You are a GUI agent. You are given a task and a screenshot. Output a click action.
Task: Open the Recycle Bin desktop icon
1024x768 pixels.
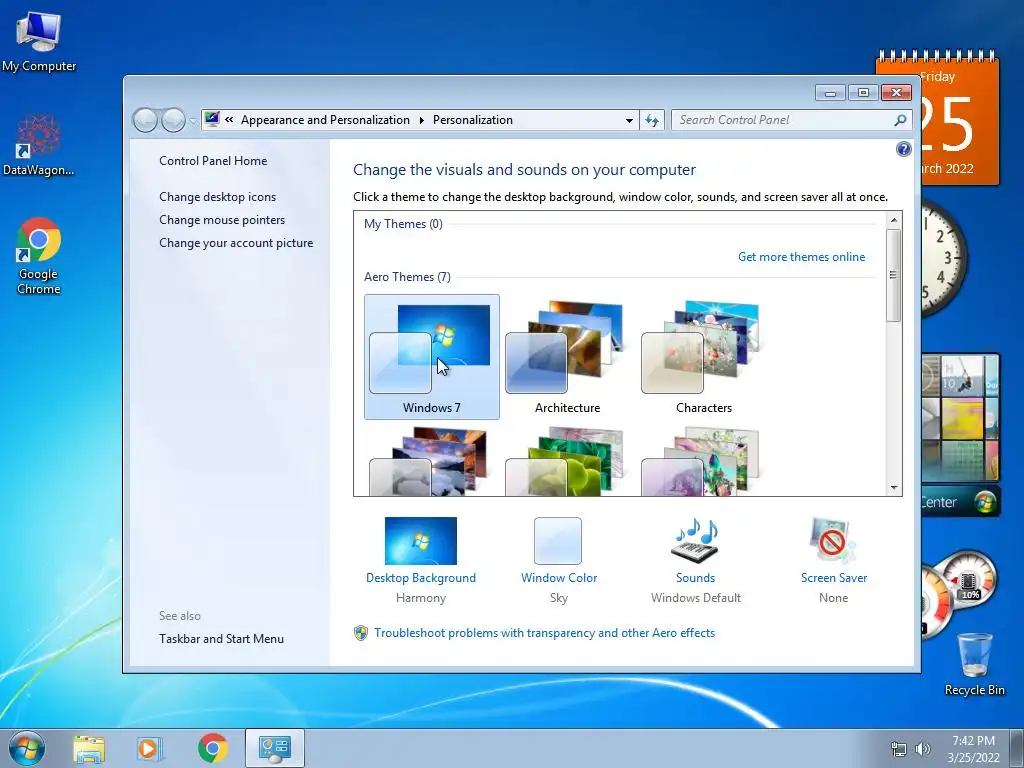click(x=974, y=664)
